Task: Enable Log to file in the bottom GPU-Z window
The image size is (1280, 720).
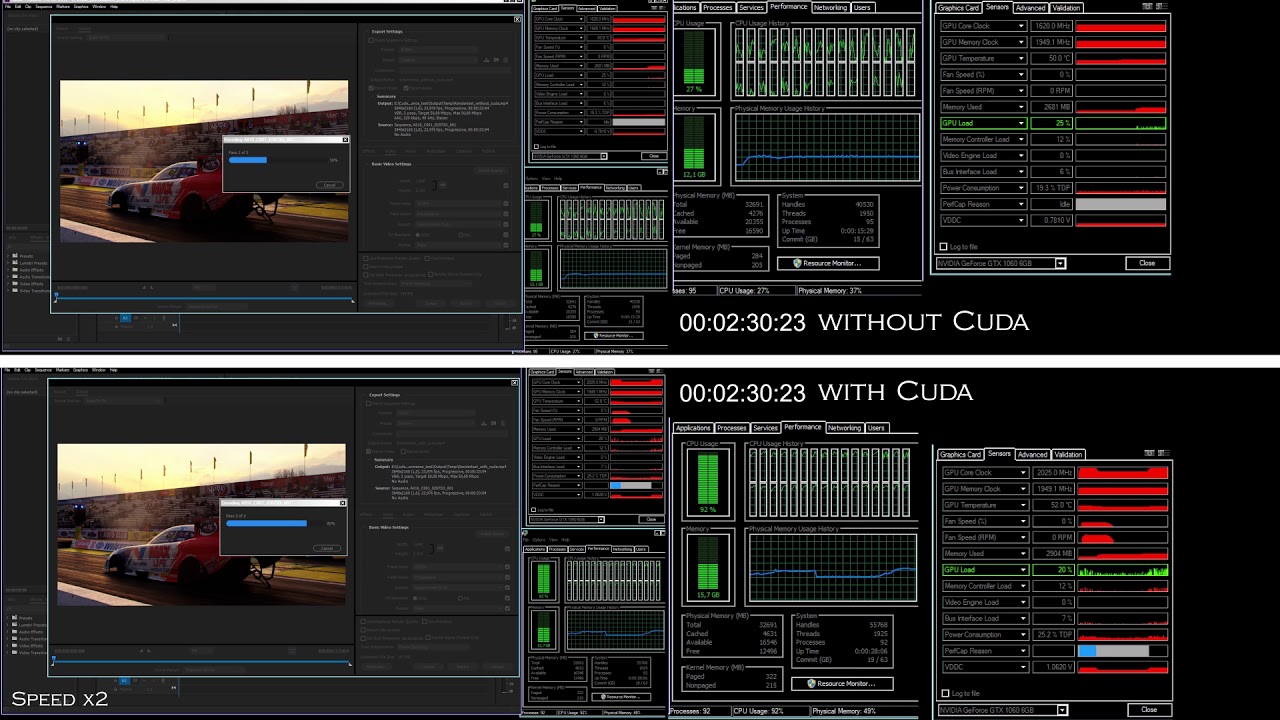Action: tap(943, 693)
